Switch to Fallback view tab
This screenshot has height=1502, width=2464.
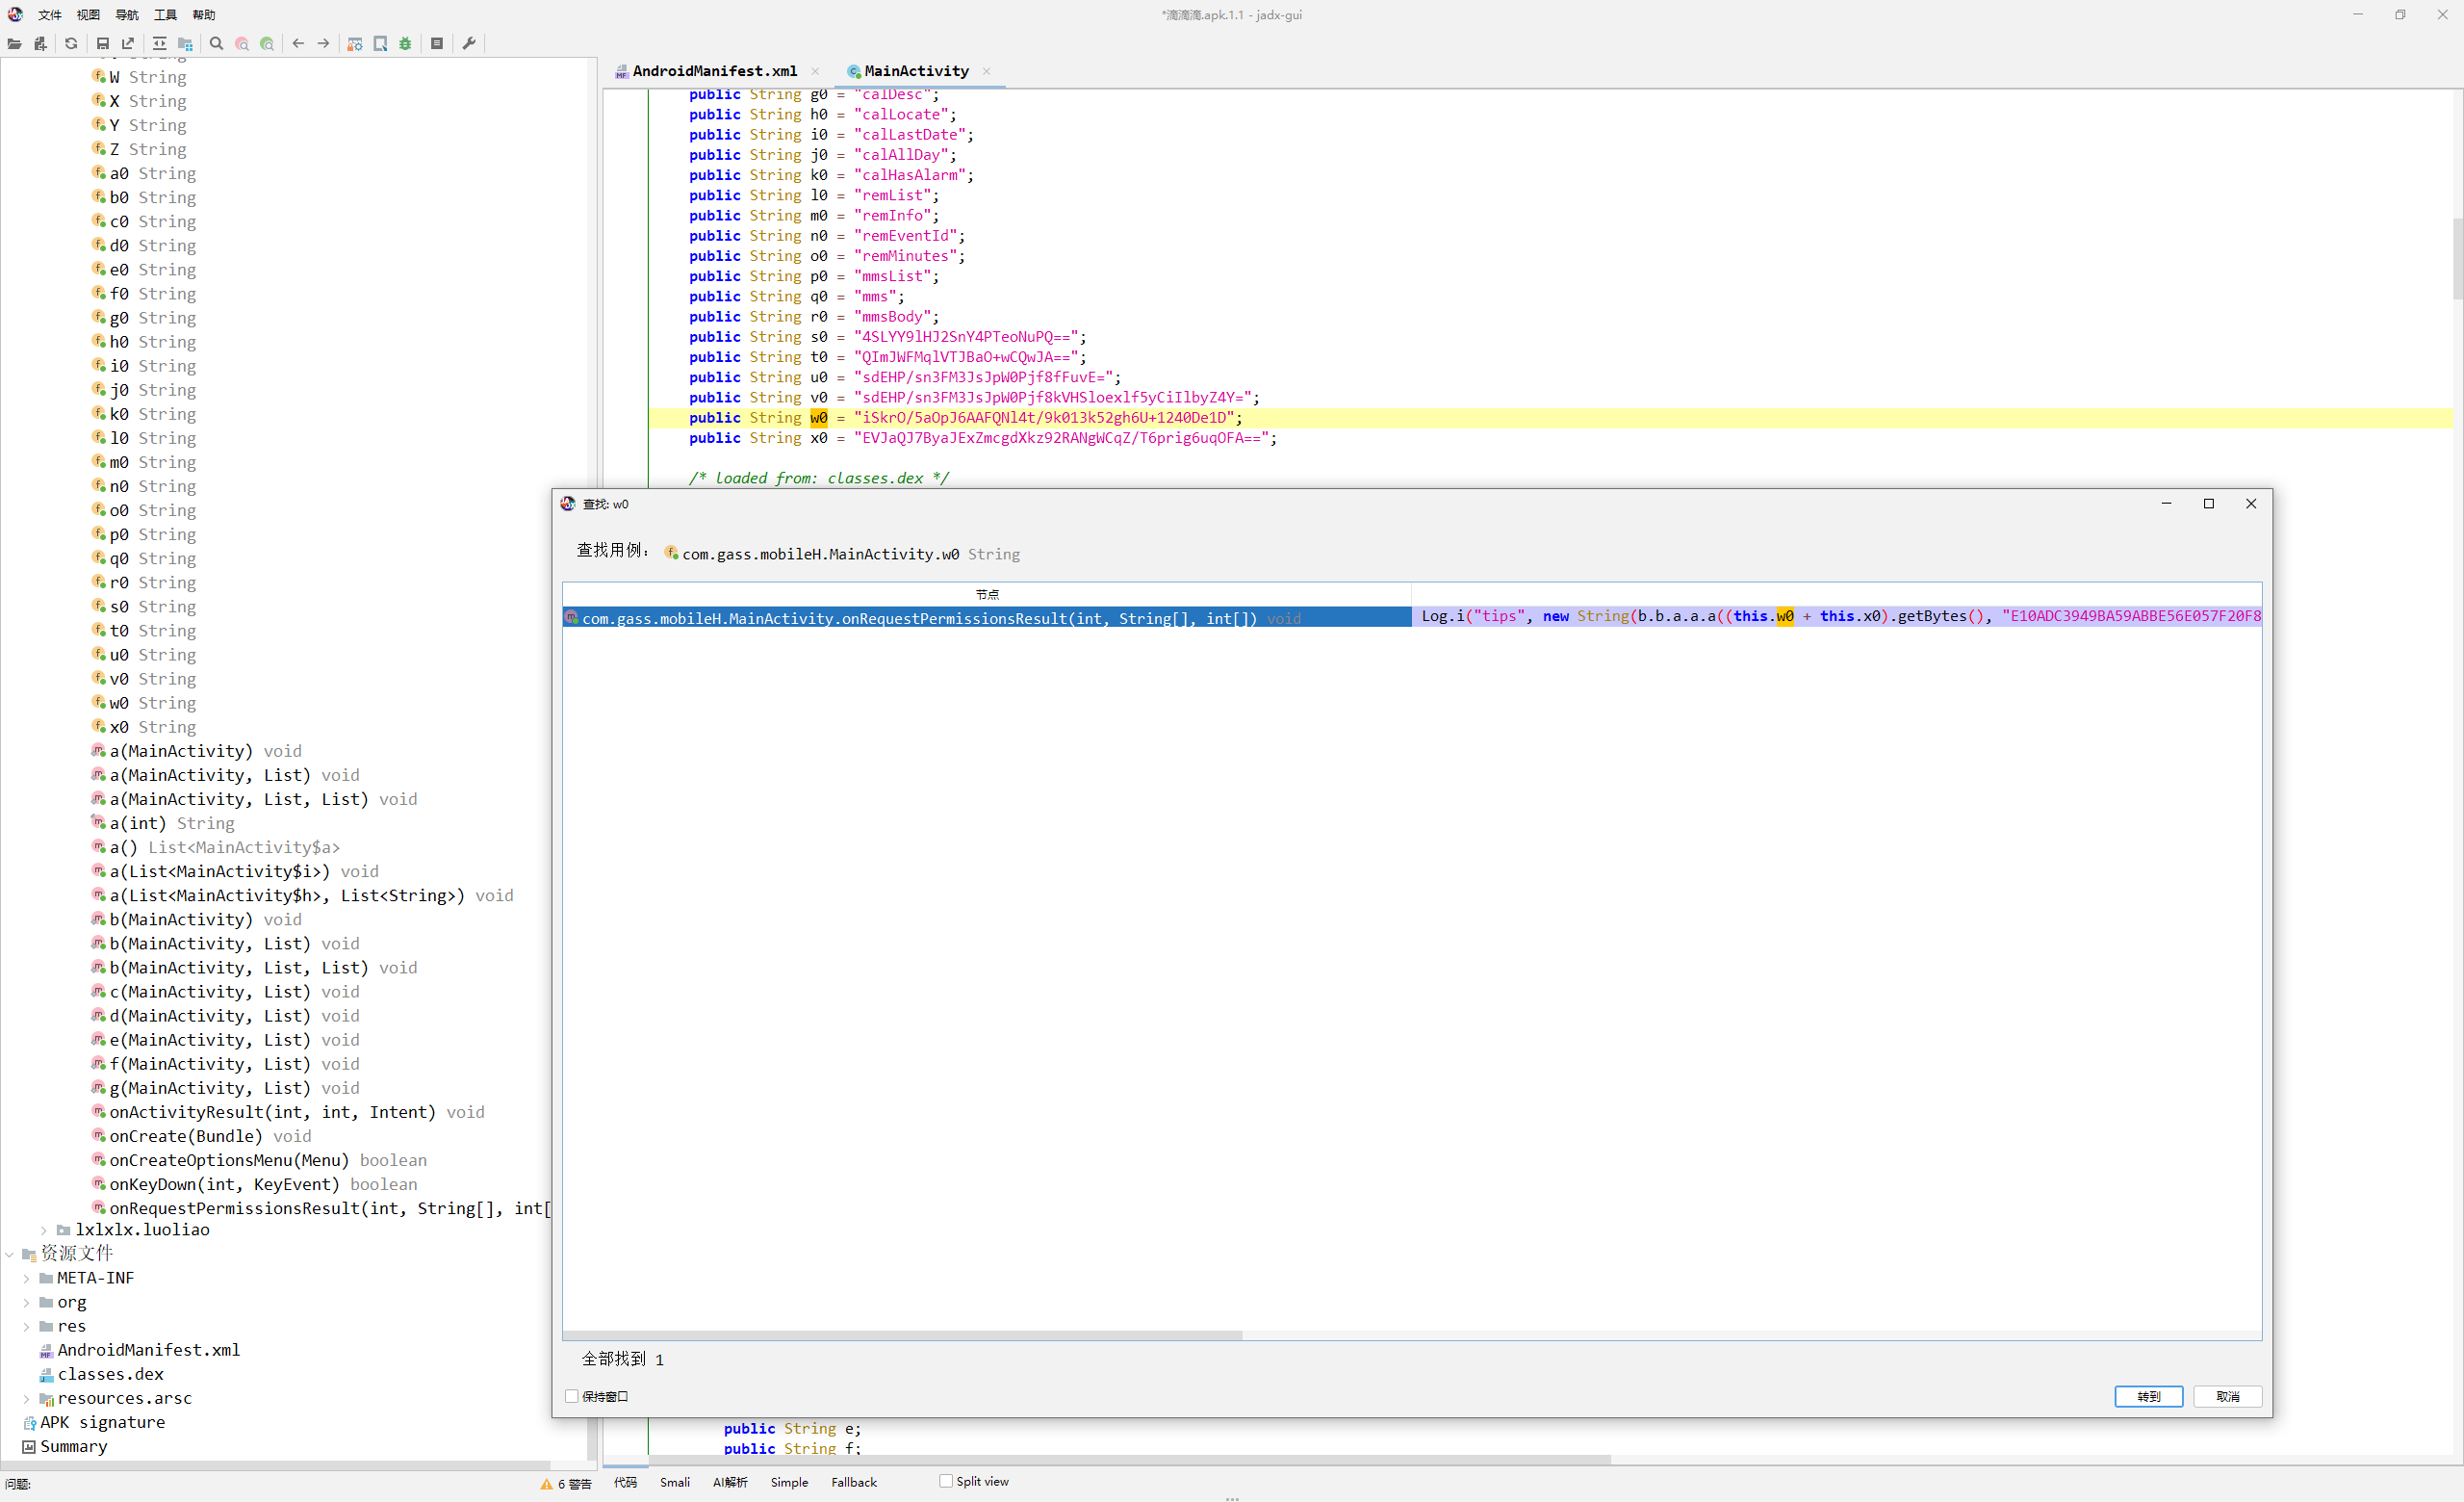click(854, 1482)
